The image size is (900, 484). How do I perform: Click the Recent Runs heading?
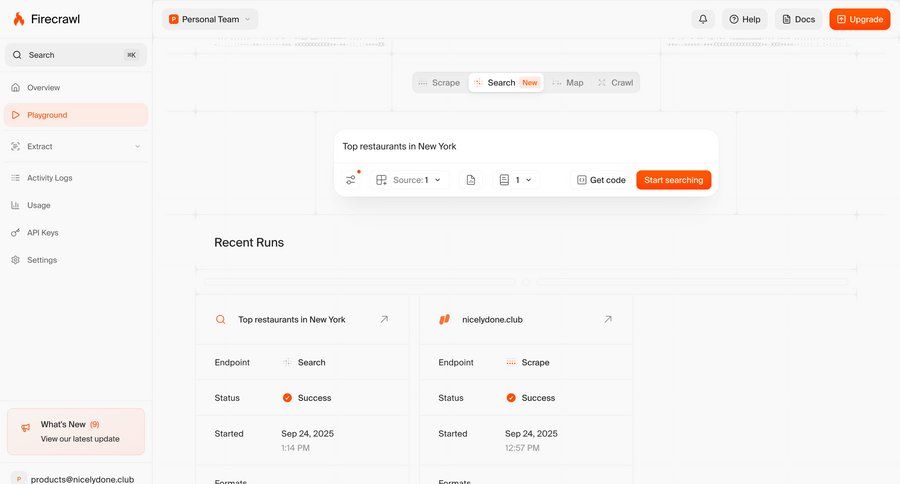pyautogui.click(x=249, y=242)
